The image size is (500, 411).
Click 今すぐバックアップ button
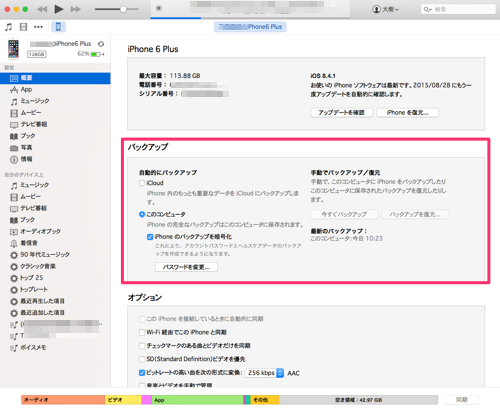click(x=344, y=214)
